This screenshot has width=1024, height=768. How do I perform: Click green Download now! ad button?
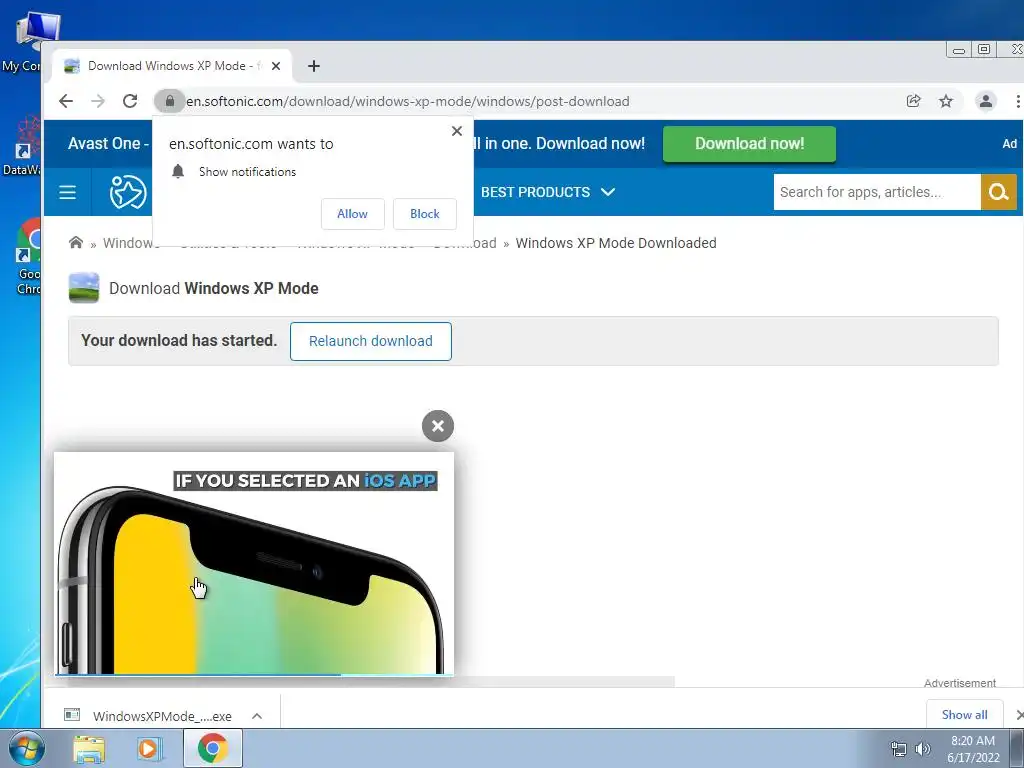pos(749,144)
